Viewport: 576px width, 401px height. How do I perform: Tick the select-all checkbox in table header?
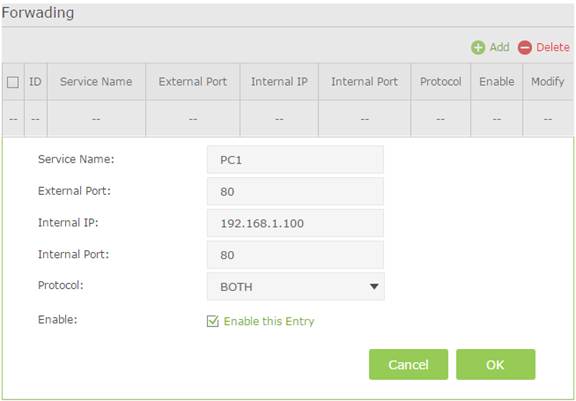coord(13,82)
